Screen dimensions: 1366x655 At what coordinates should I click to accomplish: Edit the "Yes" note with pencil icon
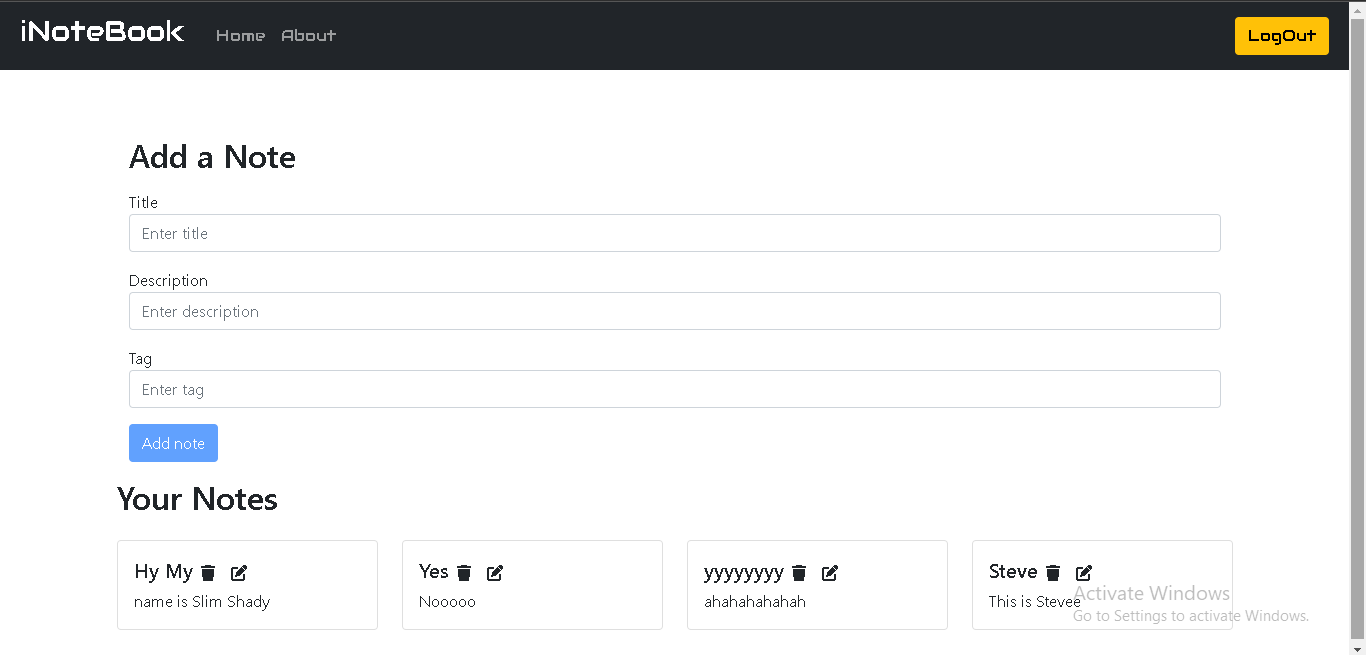[x=494, y=572]
